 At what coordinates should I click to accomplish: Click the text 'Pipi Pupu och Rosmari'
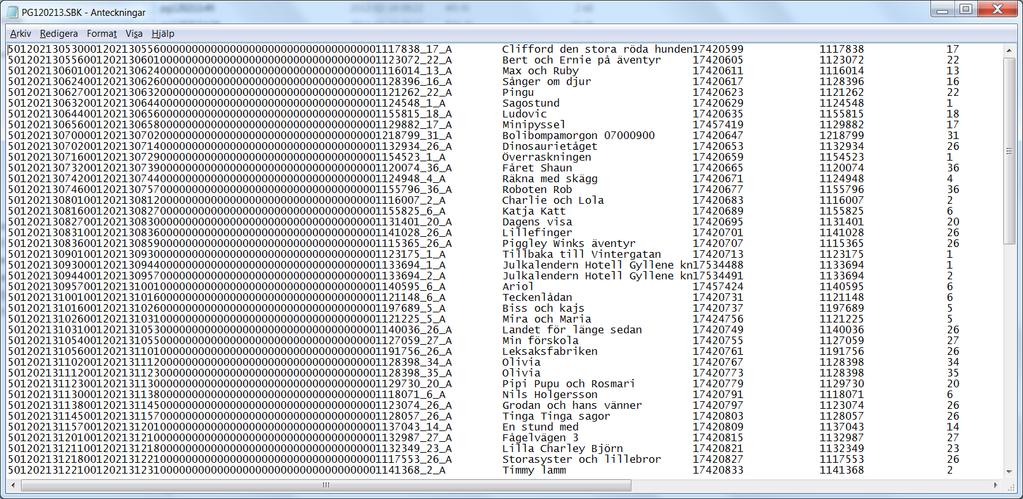569,384
